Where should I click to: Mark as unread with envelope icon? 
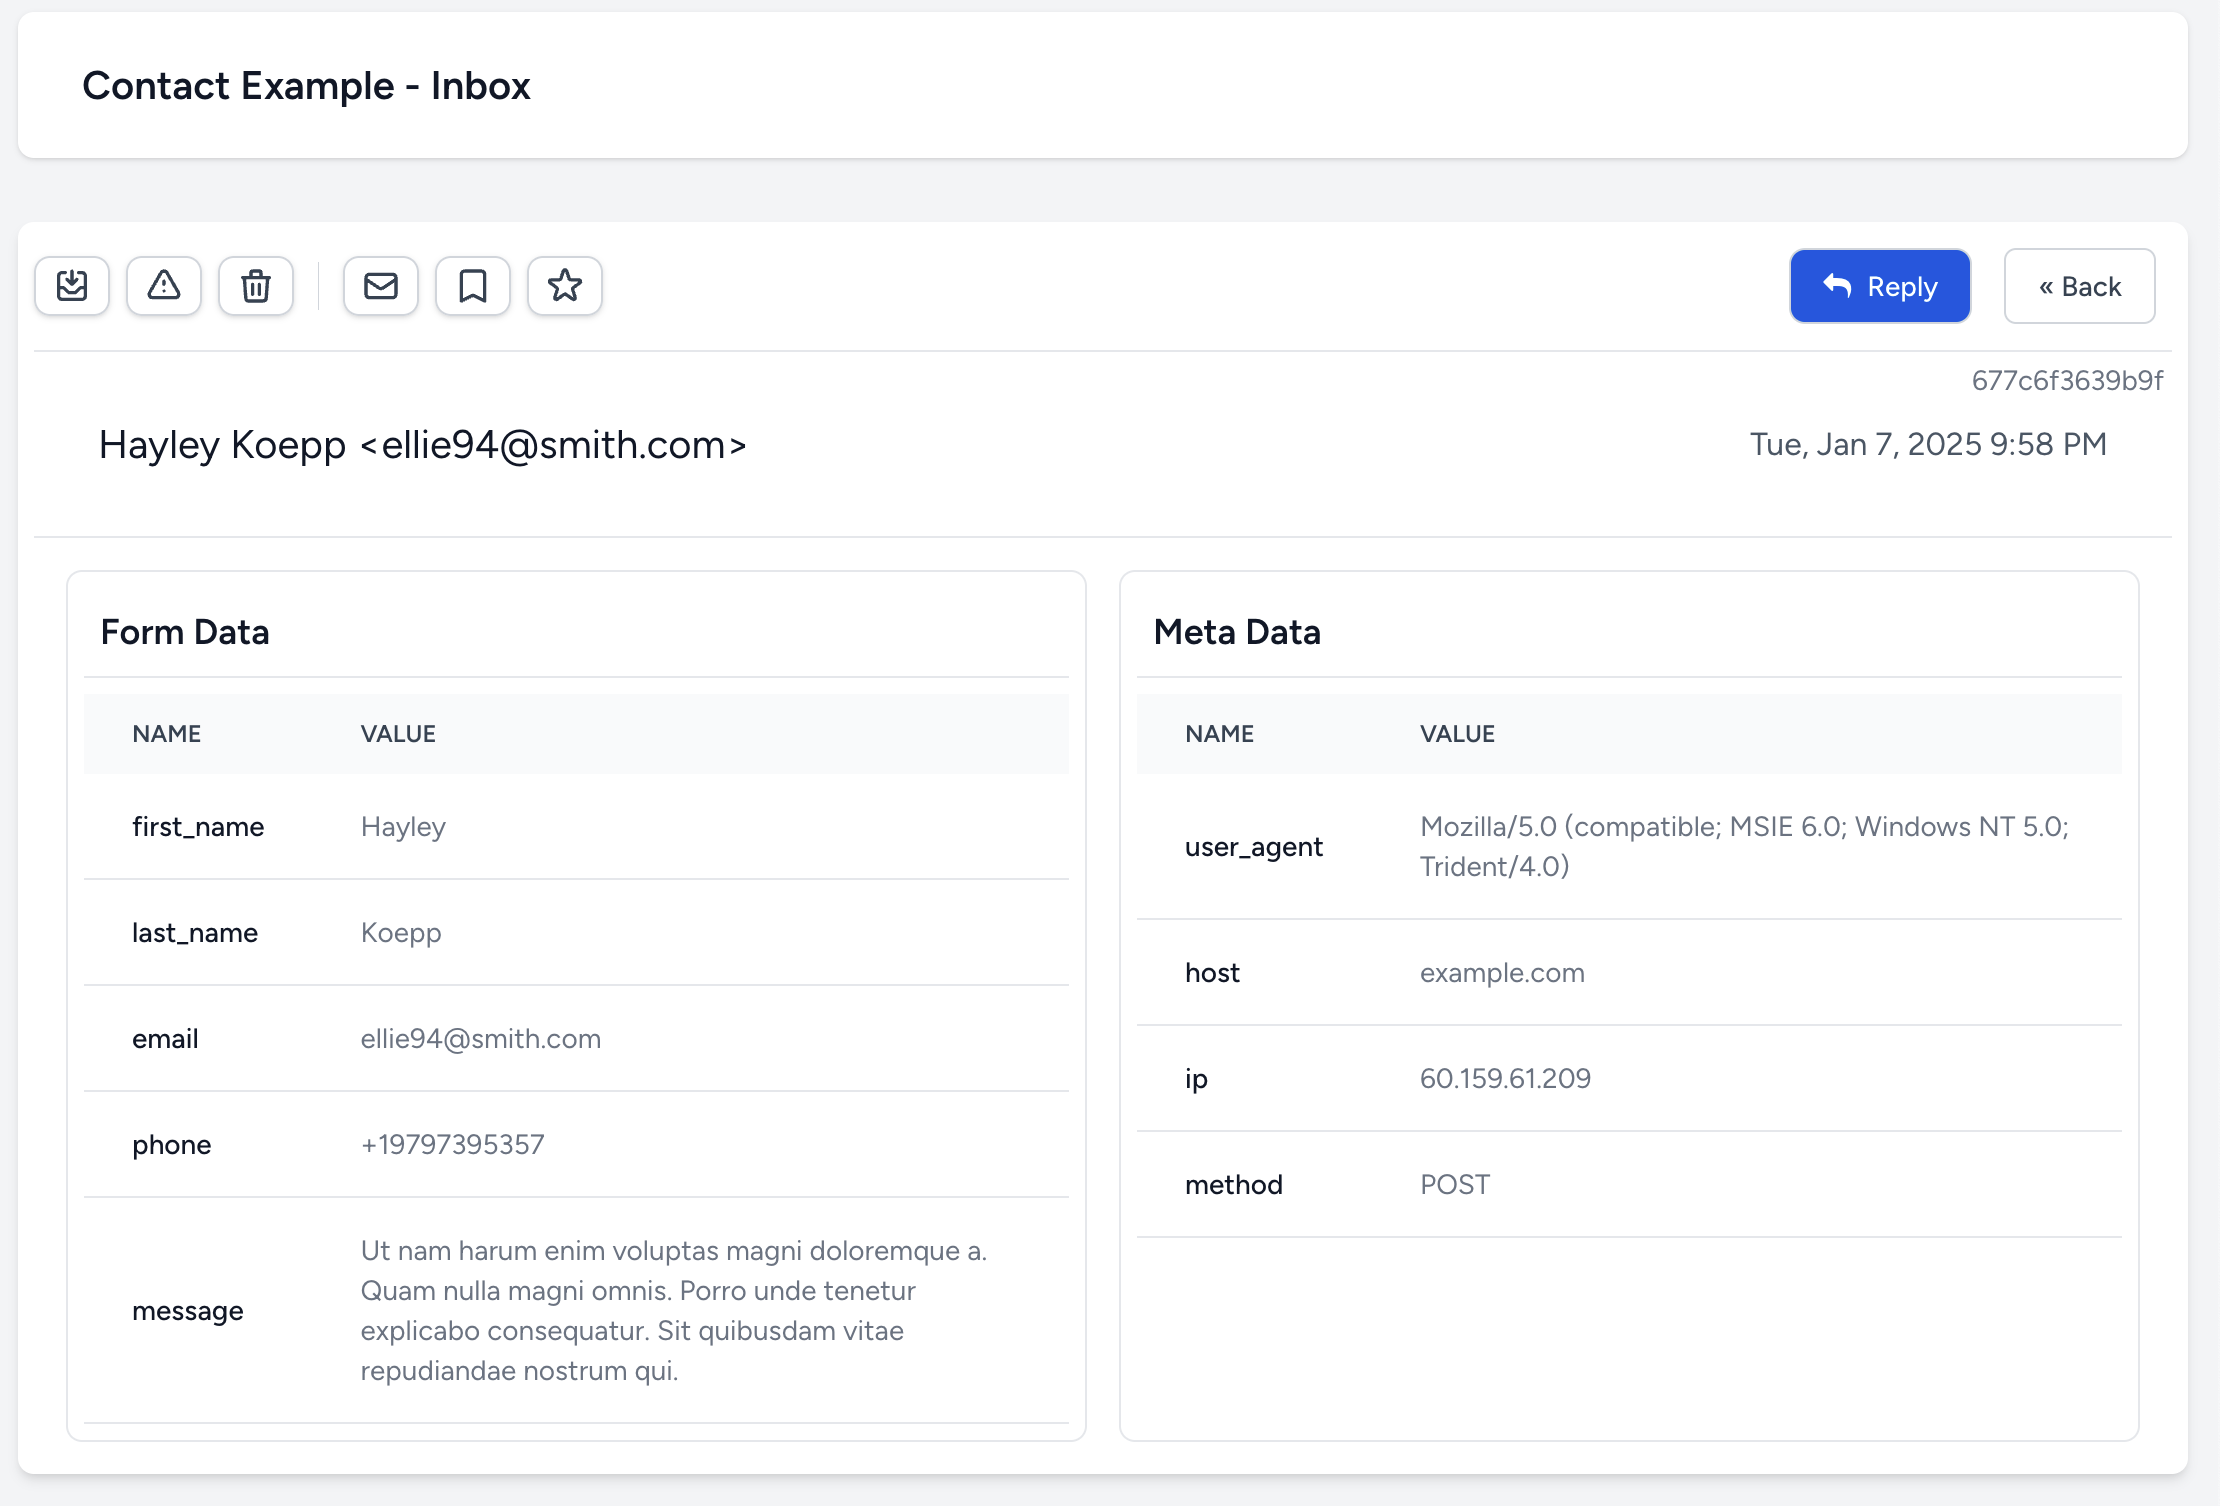[x=381, y=286]
